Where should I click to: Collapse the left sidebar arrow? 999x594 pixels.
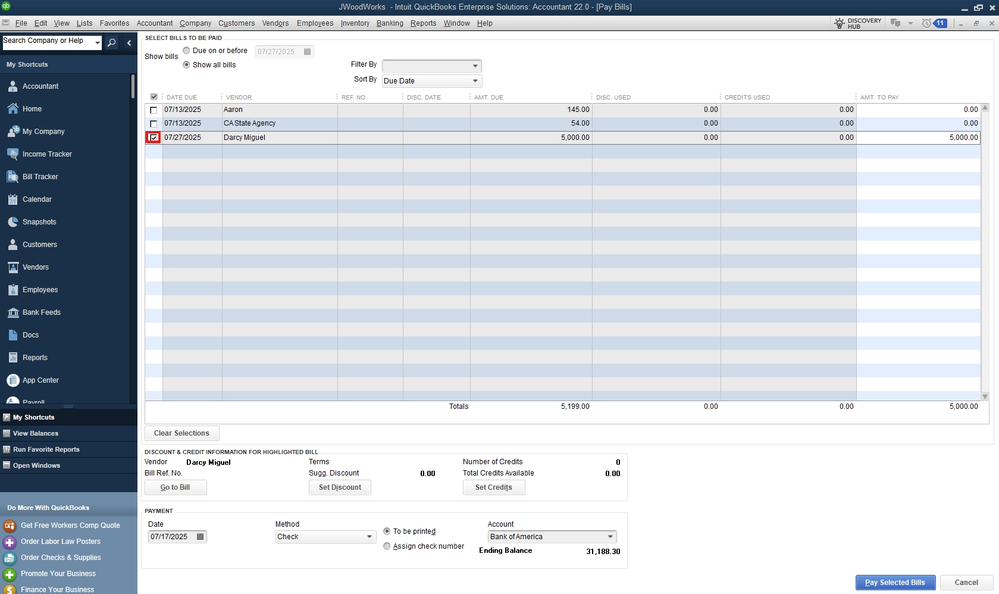(x=129, y=43)
